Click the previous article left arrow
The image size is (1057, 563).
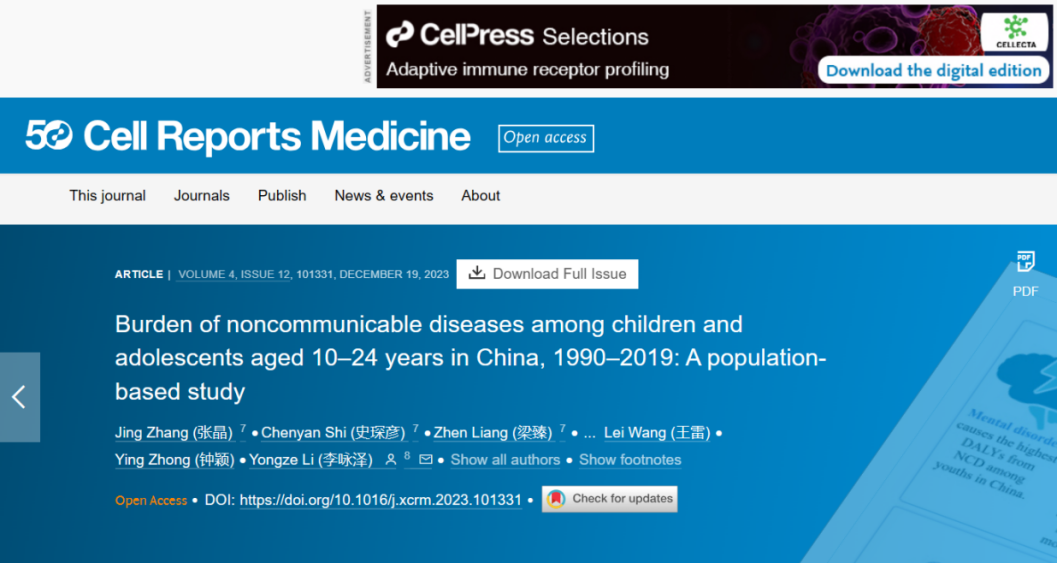[19, 397]
